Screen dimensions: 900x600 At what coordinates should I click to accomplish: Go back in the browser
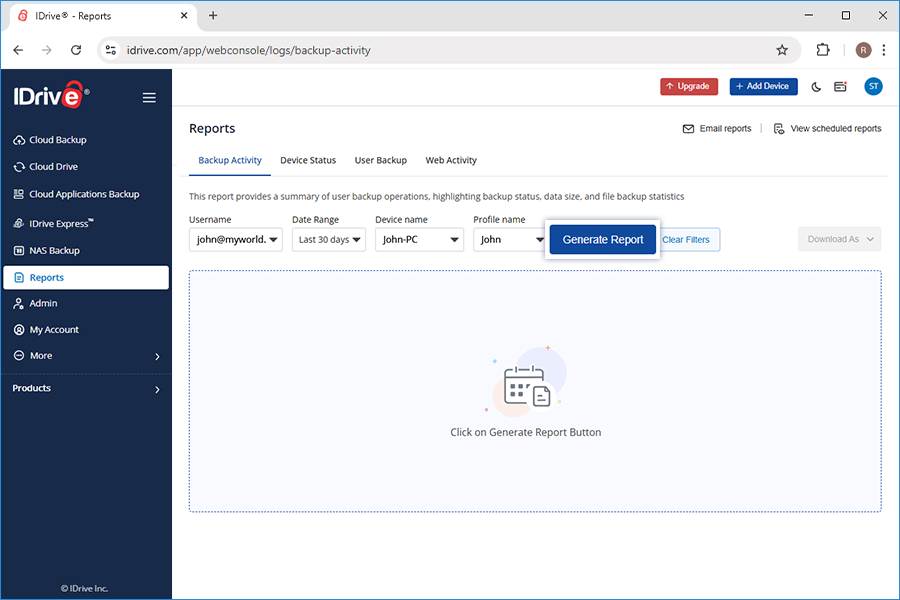click(18, 50)
